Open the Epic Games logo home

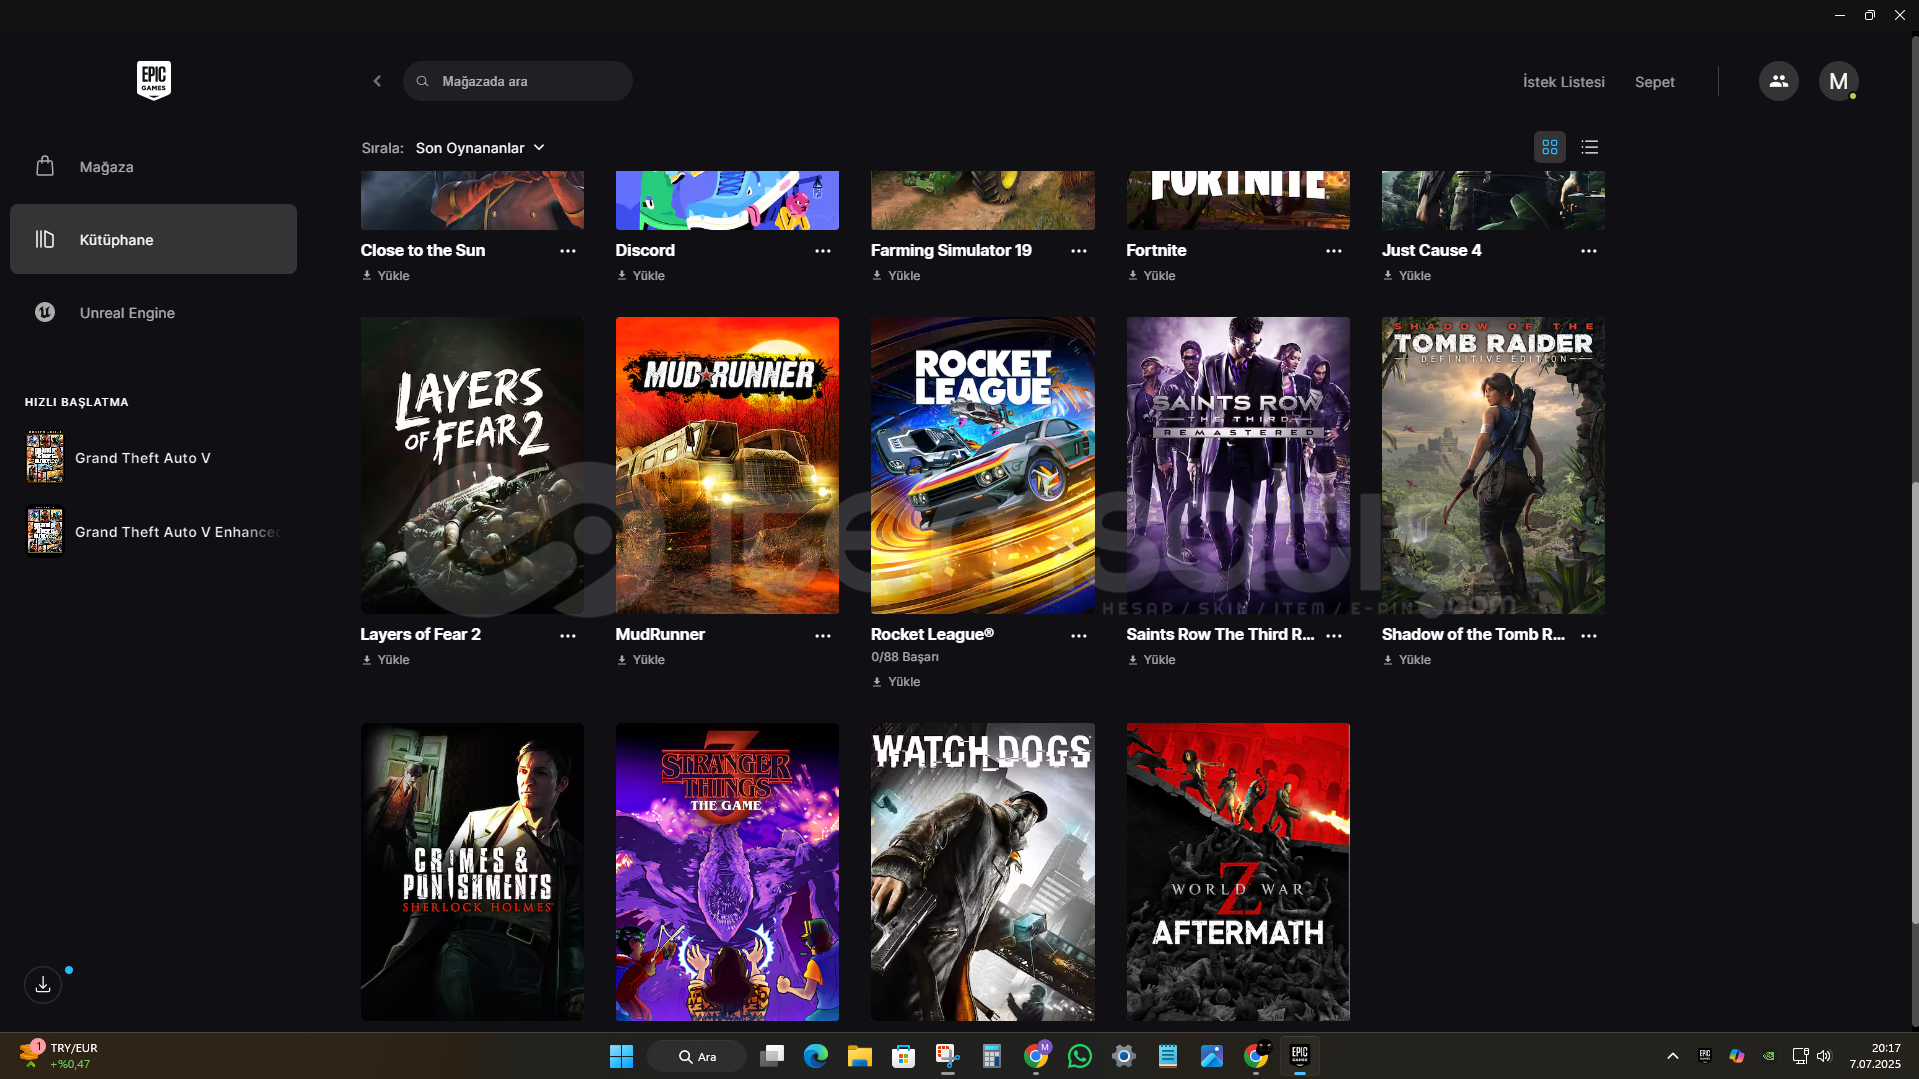(x=154, y=80)
